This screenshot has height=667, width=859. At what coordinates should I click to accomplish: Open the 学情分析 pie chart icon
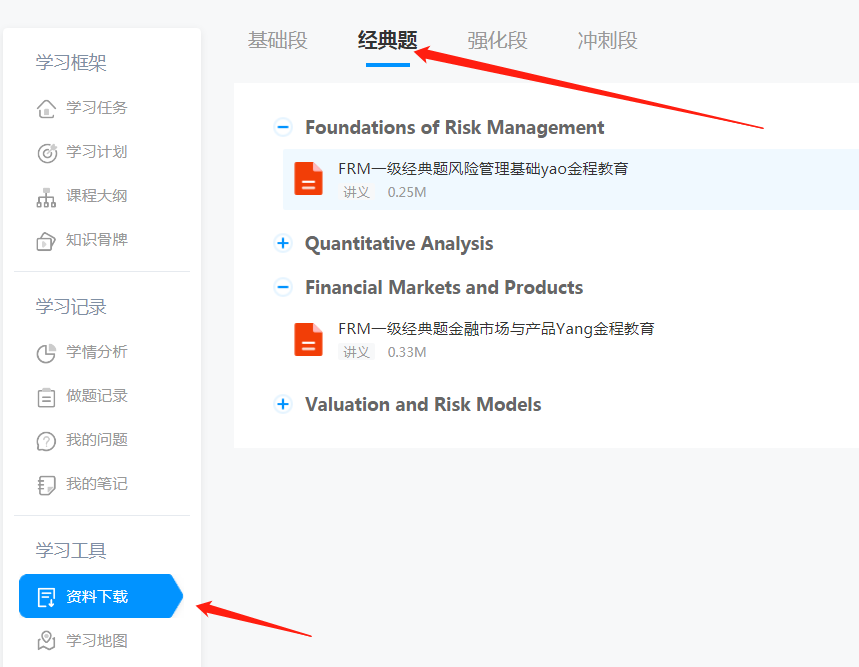pos(46,353)
